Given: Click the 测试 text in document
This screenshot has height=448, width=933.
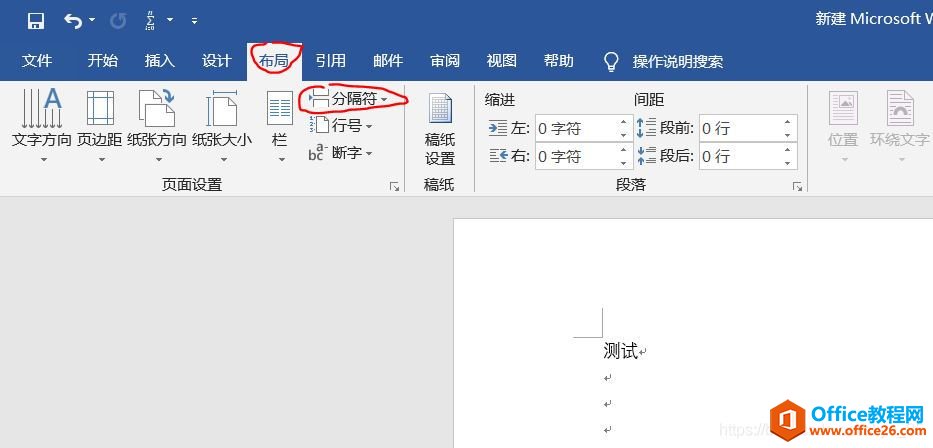Looking at the screenshot, I should pyautogui.click(x=621, y=351).
